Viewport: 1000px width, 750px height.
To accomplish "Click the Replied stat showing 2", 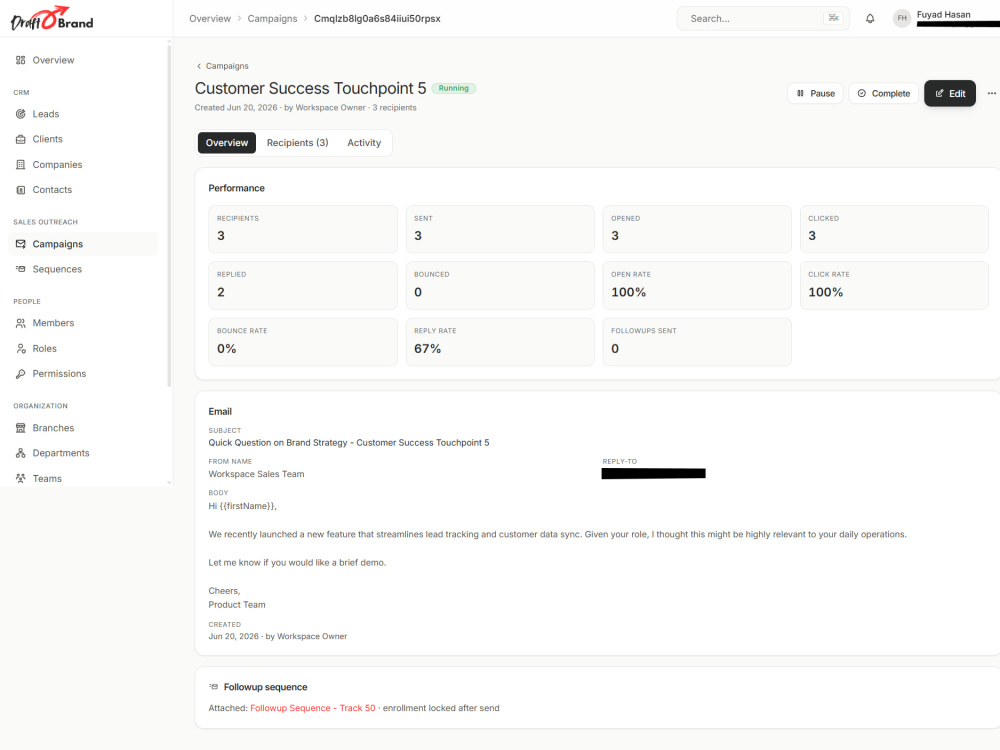I will [x=303, y=285].
